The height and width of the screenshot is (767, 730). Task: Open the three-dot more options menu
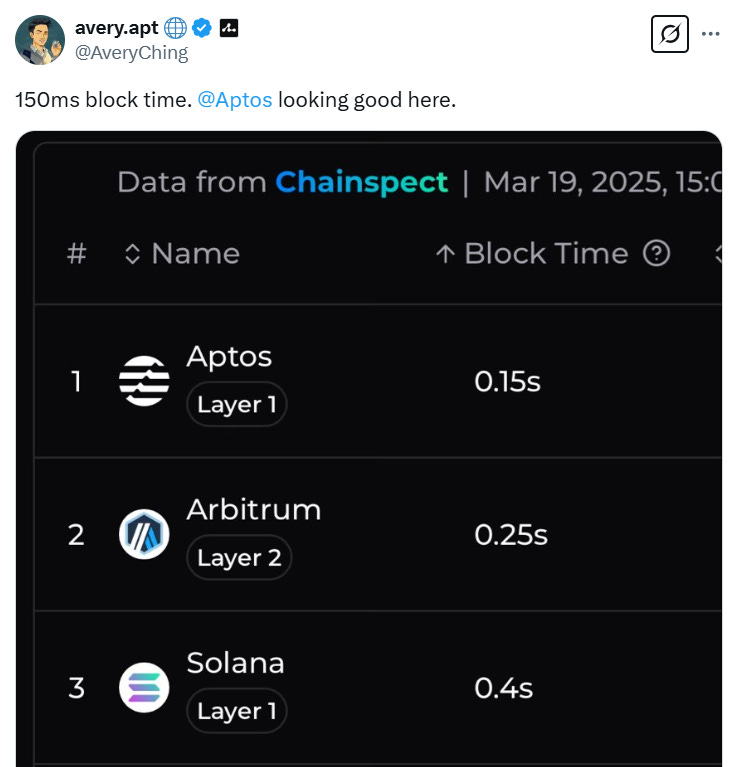710,34
